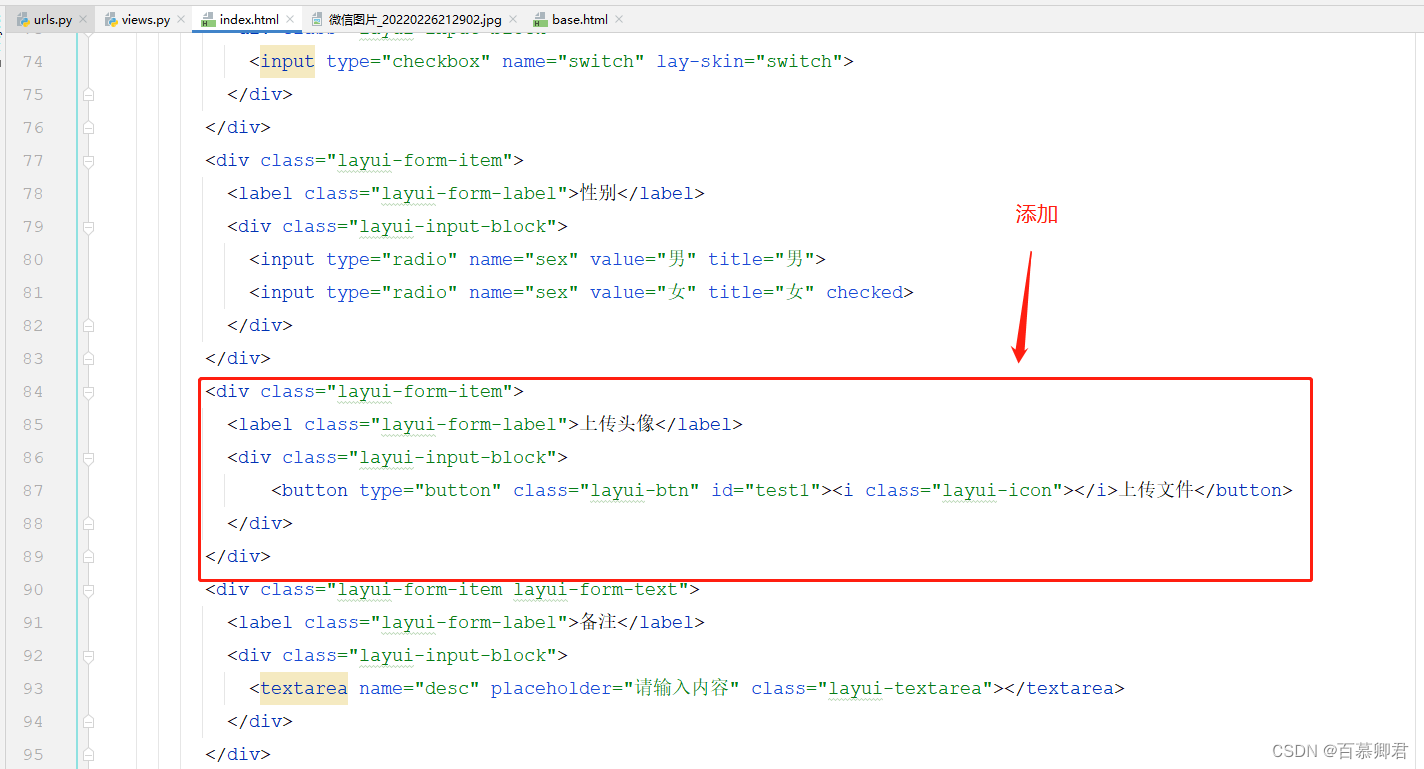Click value="男" on line 80
1424x769 pixels.
click(x=643, y=260)
